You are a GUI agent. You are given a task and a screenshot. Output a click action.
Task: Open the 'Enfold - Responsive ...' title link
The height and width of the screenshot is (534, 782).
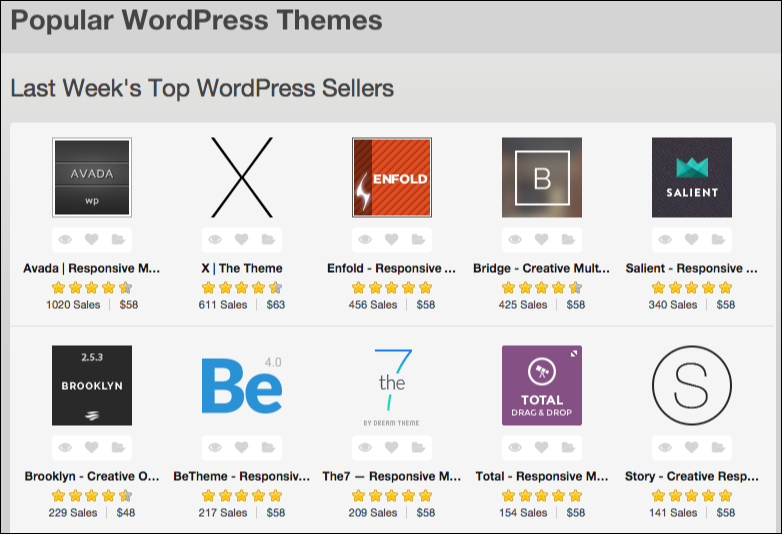[x=391, y=268]
